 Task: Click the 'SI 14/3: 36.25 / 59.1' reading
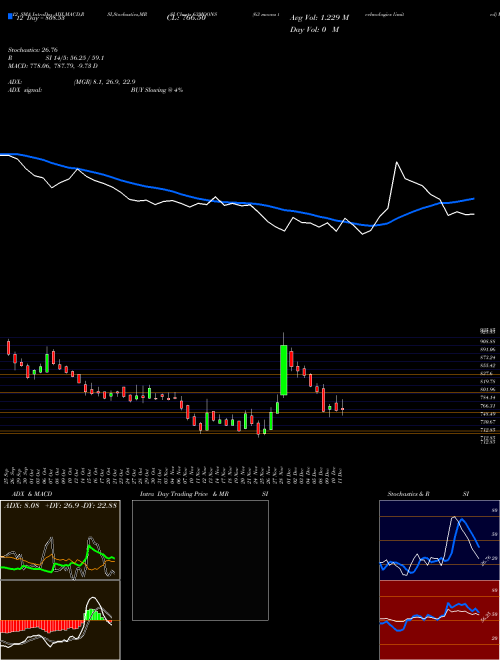[75, 58]
